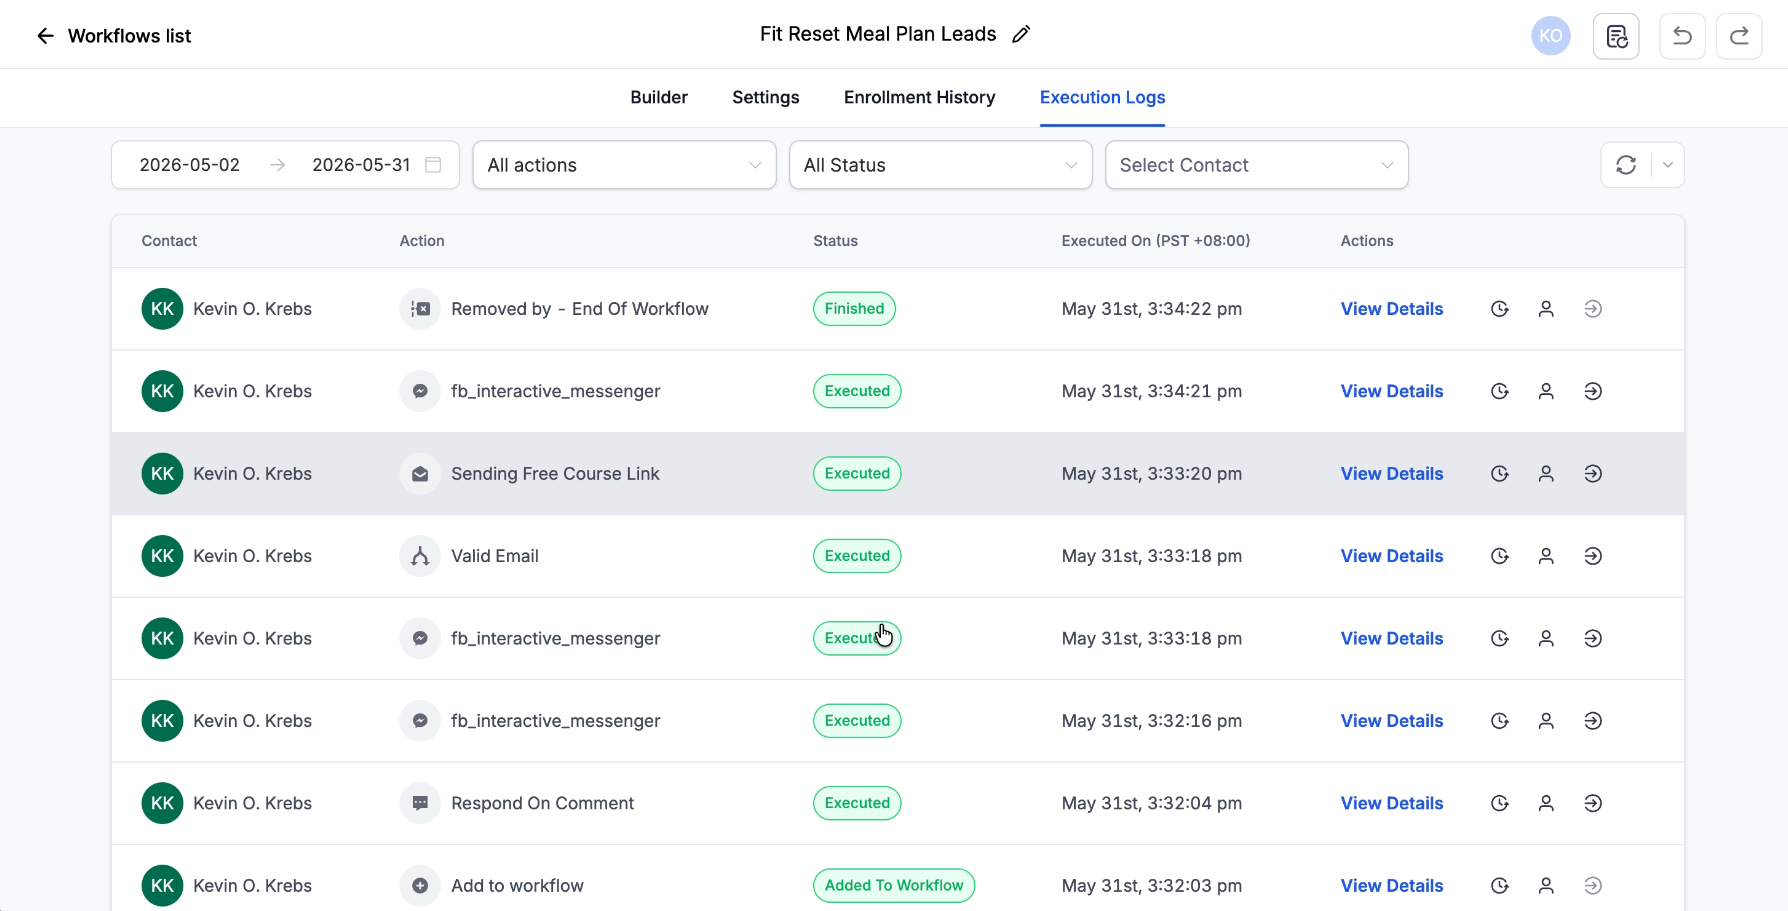Open contact icon in Sending Free Course Link row
The height and width of the screenshot is (911, 1788).
click(1546, 474)
